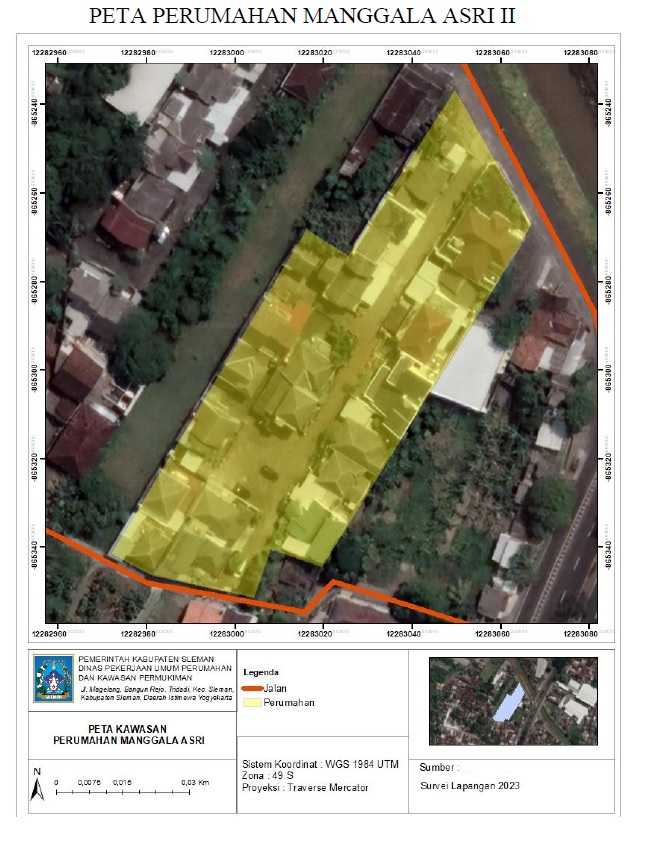Click the top coordinate label 12283020
Viewport: 648px width, 841px height.
tap(315, 53)
